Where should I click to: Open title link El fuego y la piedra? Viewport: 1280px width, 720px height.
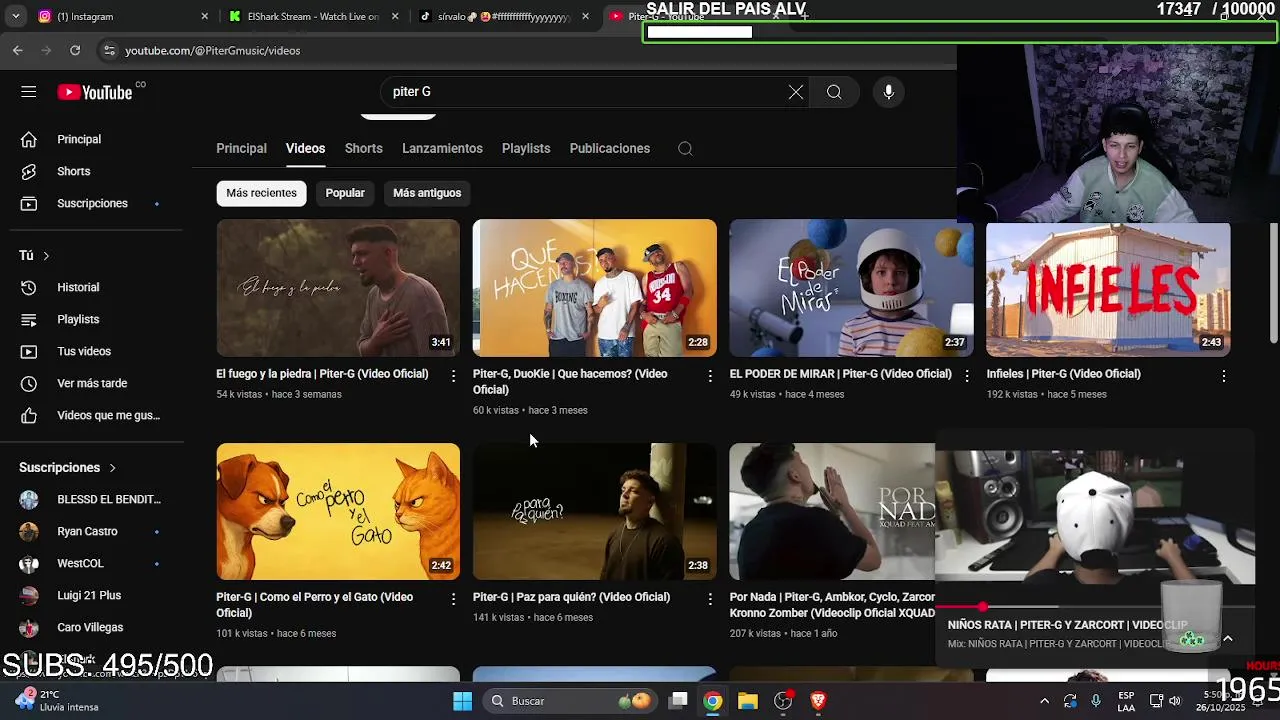[322, 374]
